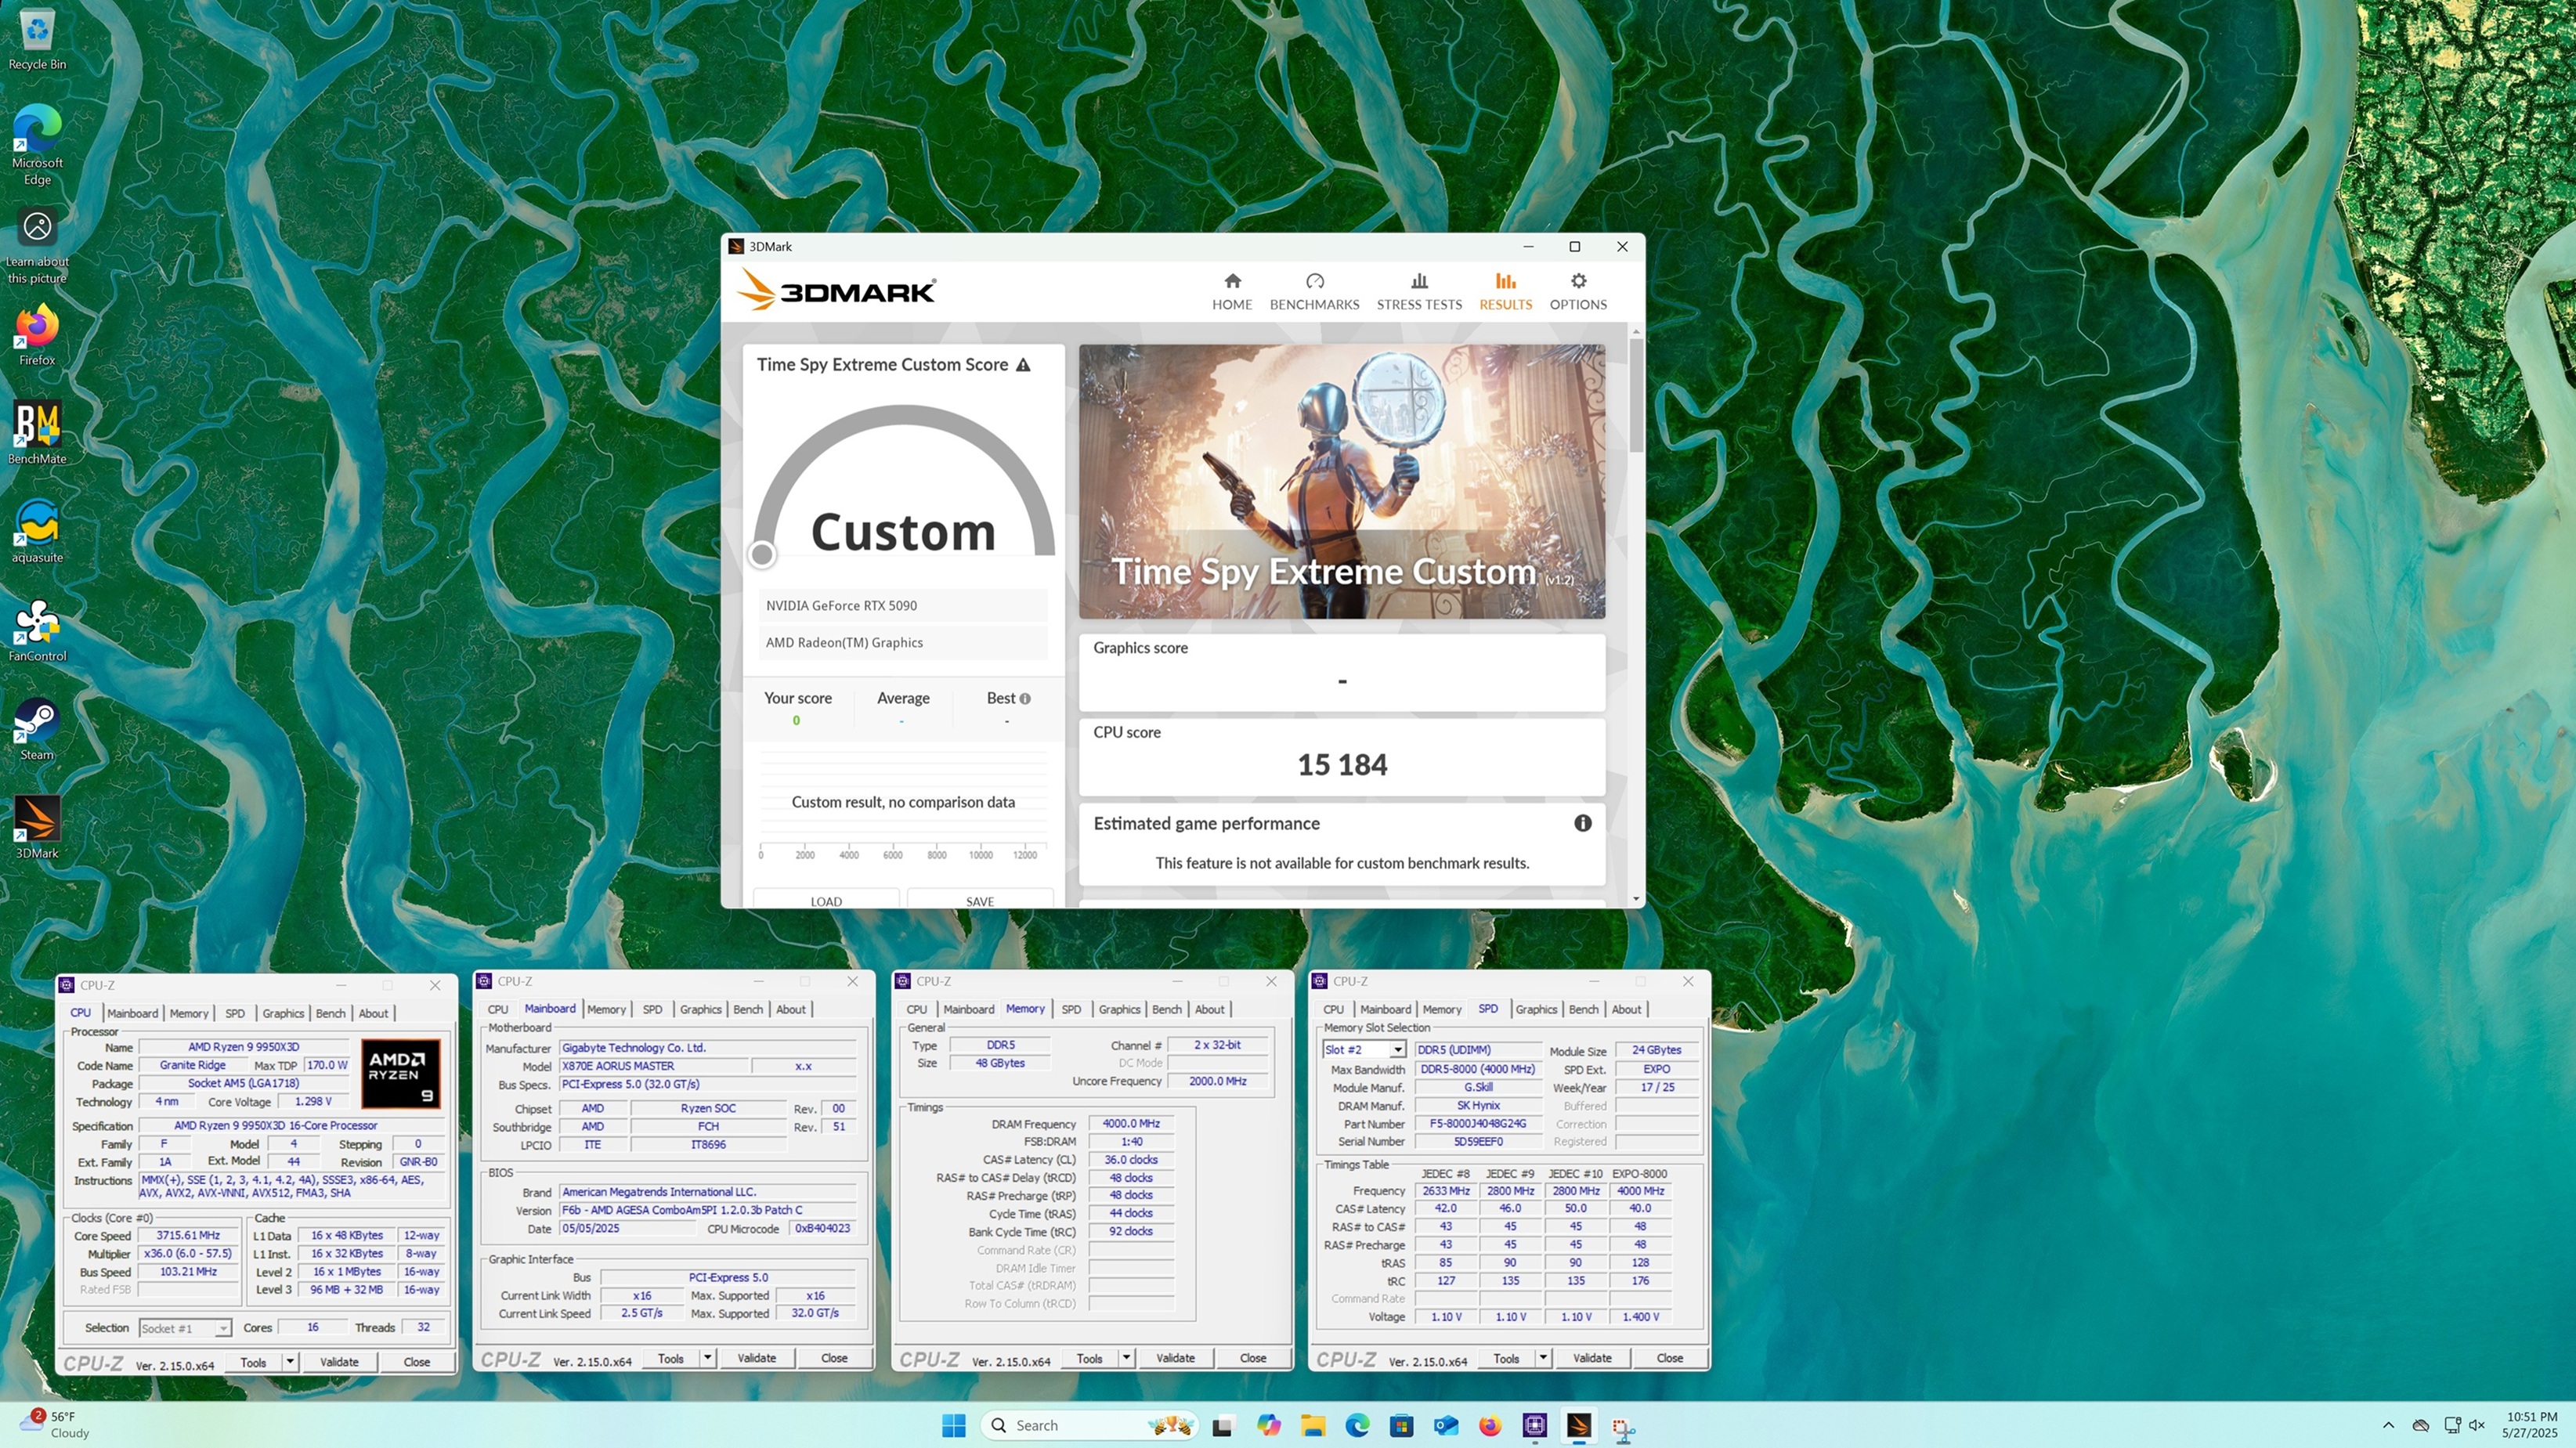Open the SPD tab in the CPU-Z Memory window
This screenshot has width=2576, height=1448.
1071,1009
